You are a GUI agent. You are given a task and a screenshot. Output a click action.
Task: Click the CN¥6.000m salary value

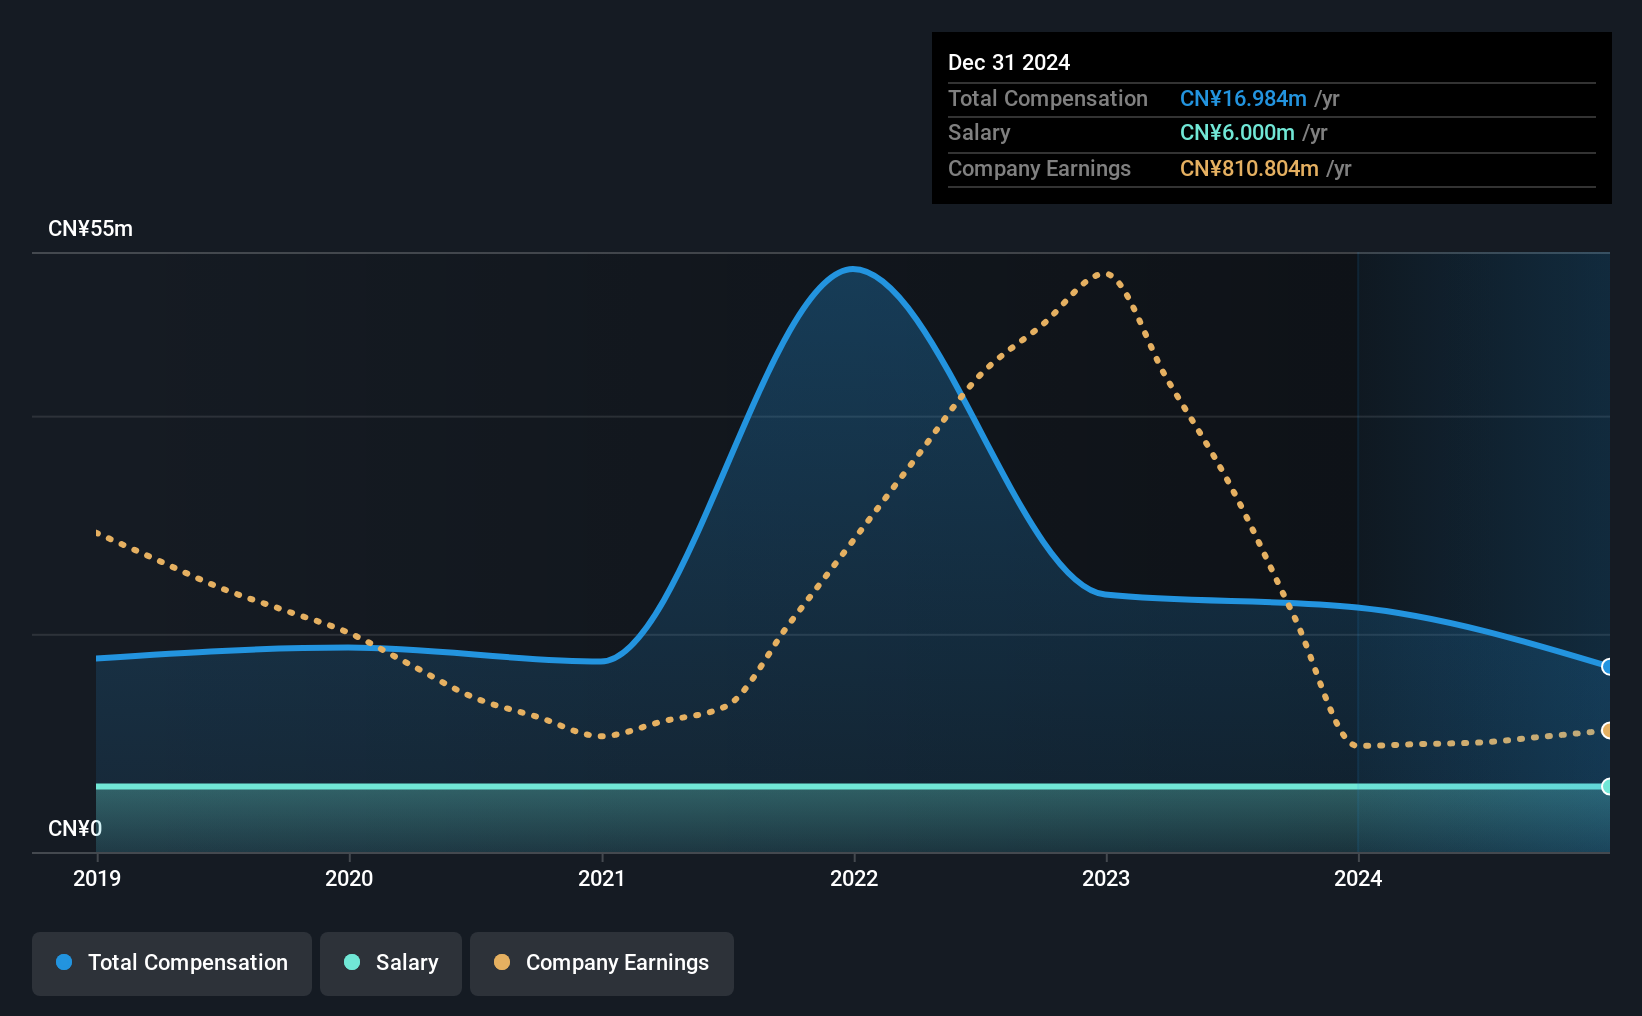1237,133
